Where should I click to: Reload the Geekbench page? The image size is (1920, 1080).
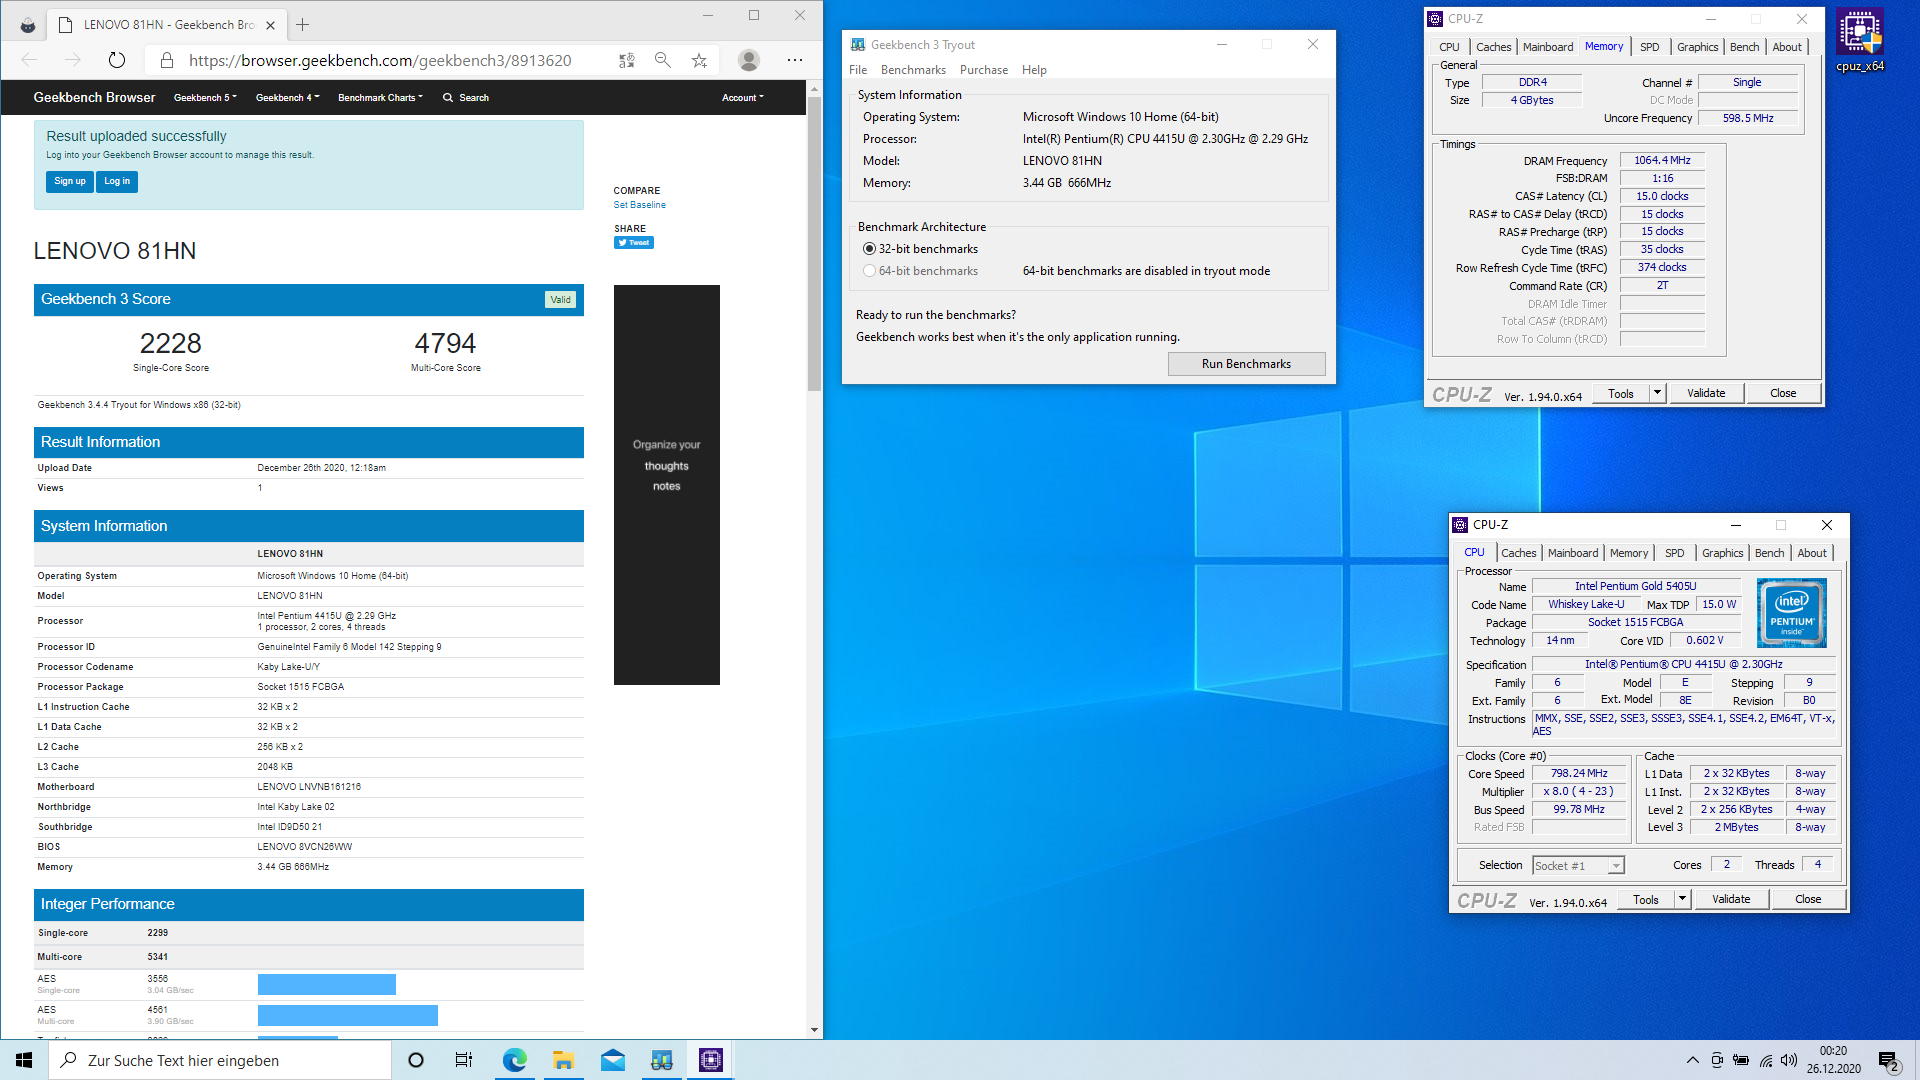117,60
